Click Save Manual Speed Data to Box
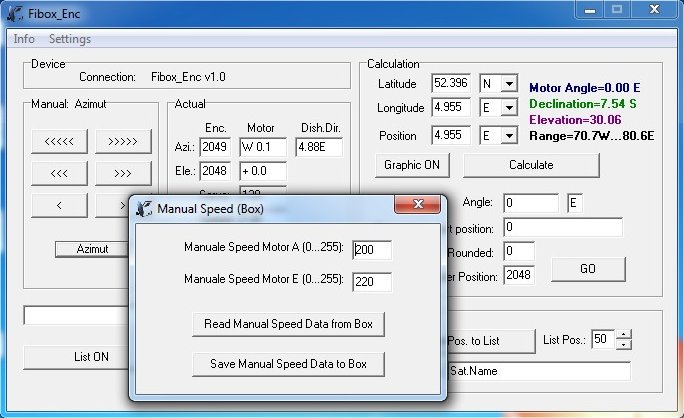 point(288,364)
